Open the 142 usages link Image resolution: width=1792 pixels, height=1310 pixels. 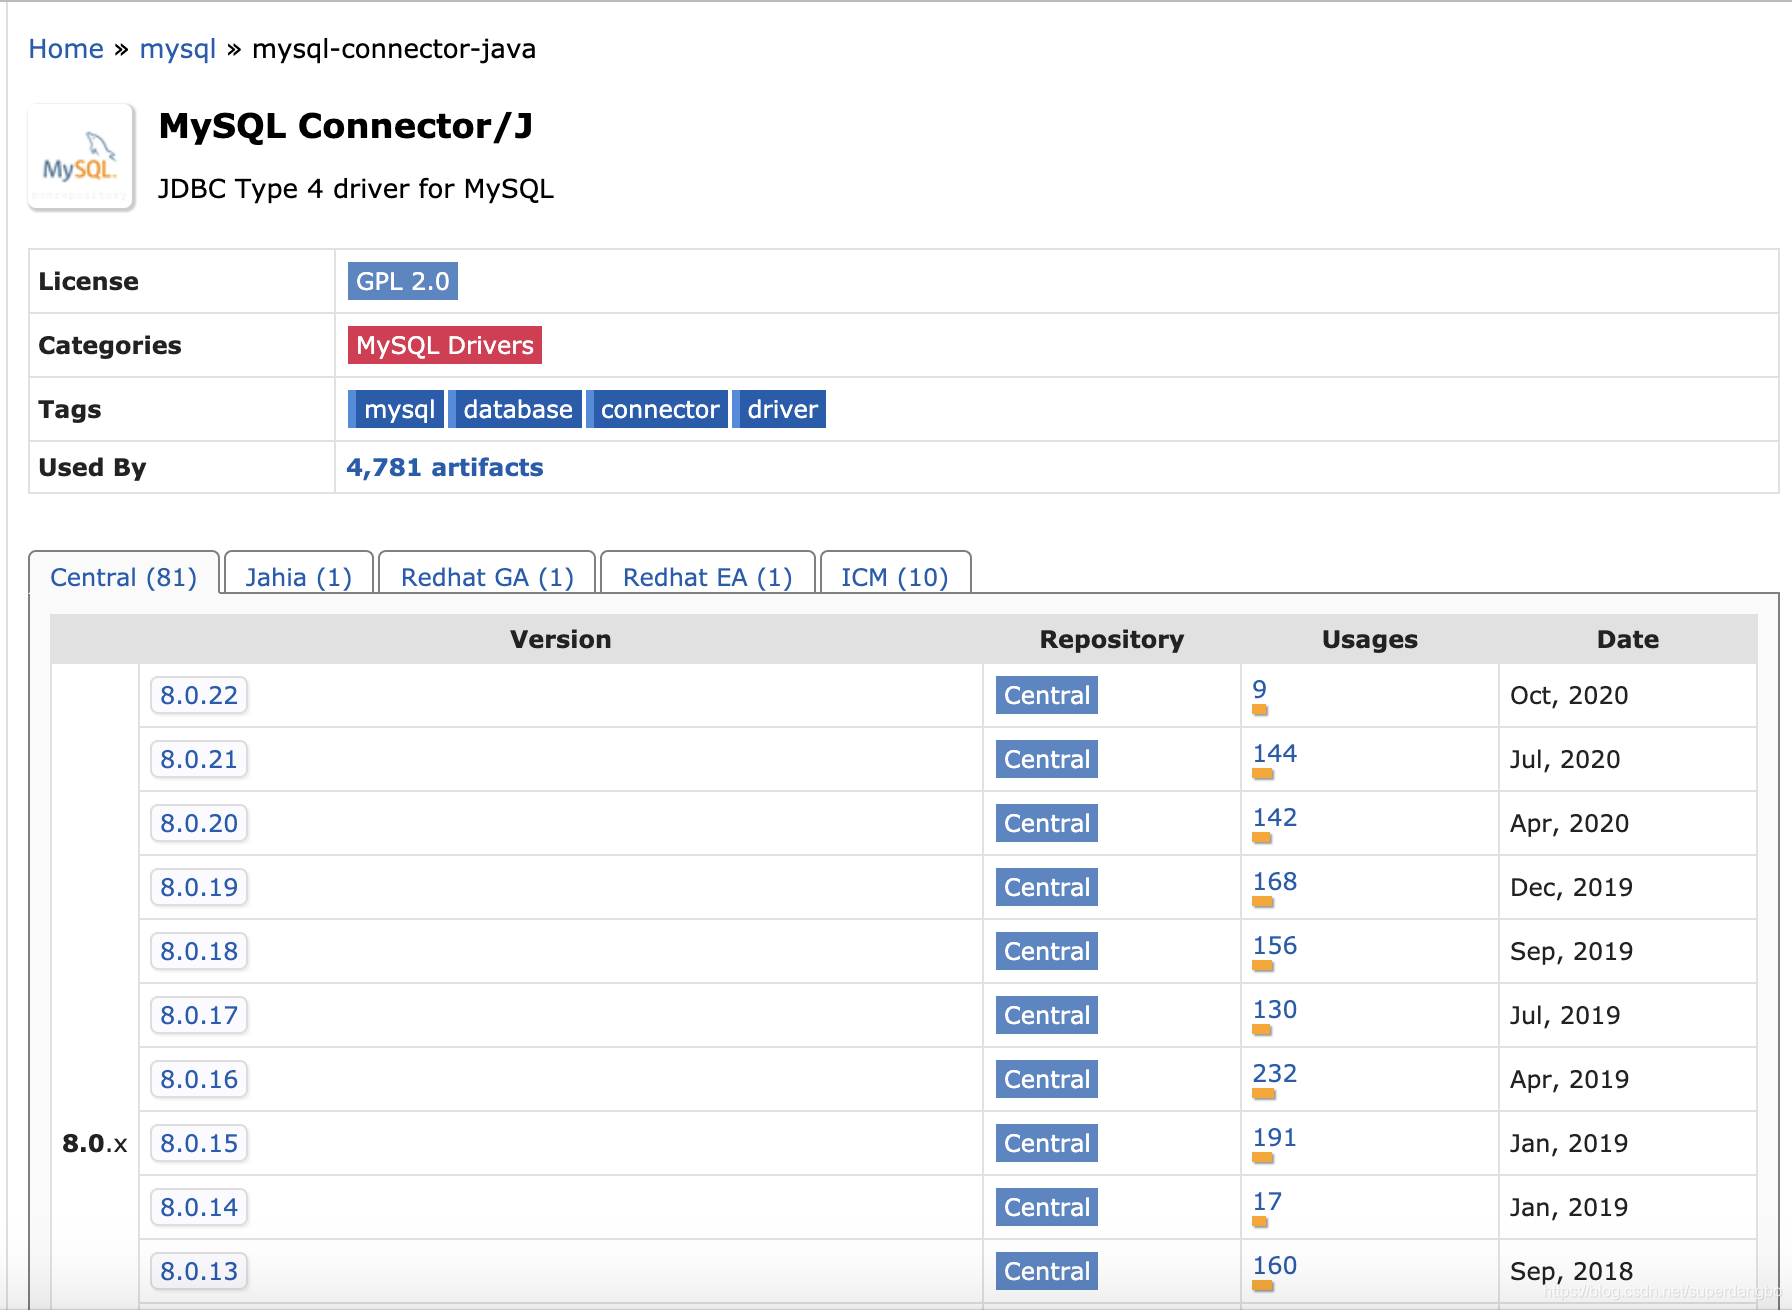(x=1275, y=817)
